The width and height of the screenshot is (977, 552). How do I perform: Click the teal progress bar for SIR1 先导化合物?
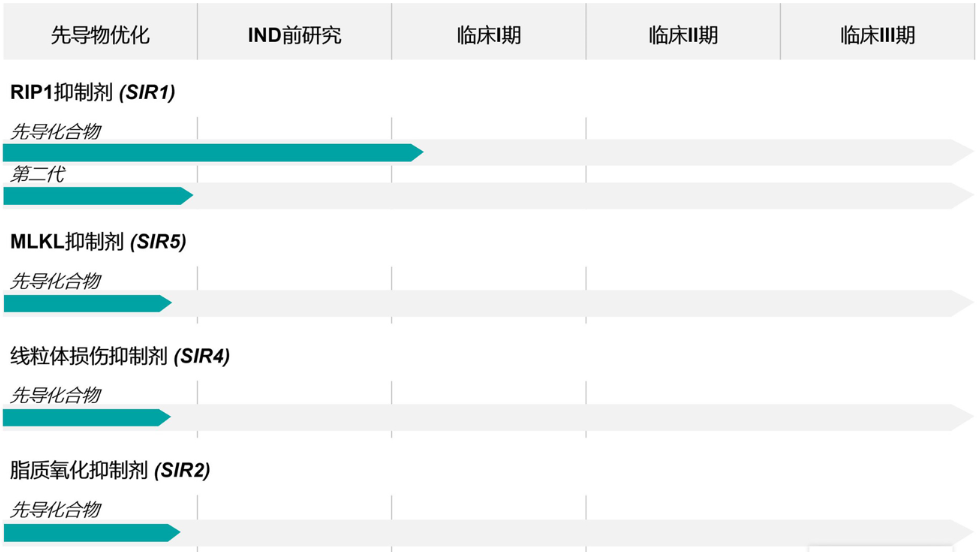point(213,153)
